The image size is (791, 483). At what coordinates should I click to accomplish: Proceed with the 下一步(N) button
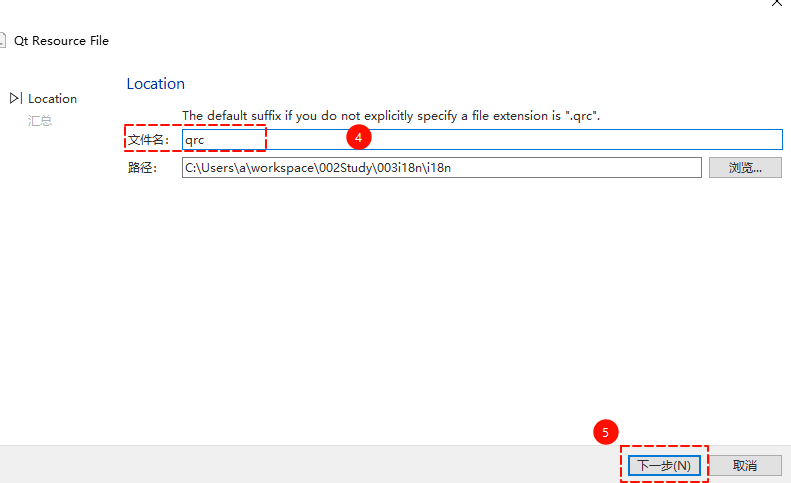(x=664, y=465)
